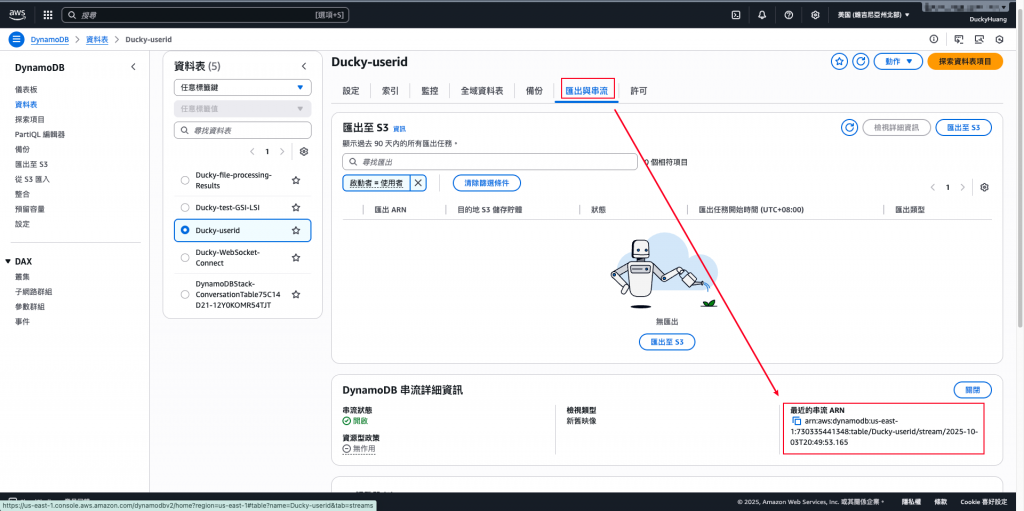Open the 任意標籤值 dropdown
Viewport: 1024px width, 511px height.
(242, 109)
